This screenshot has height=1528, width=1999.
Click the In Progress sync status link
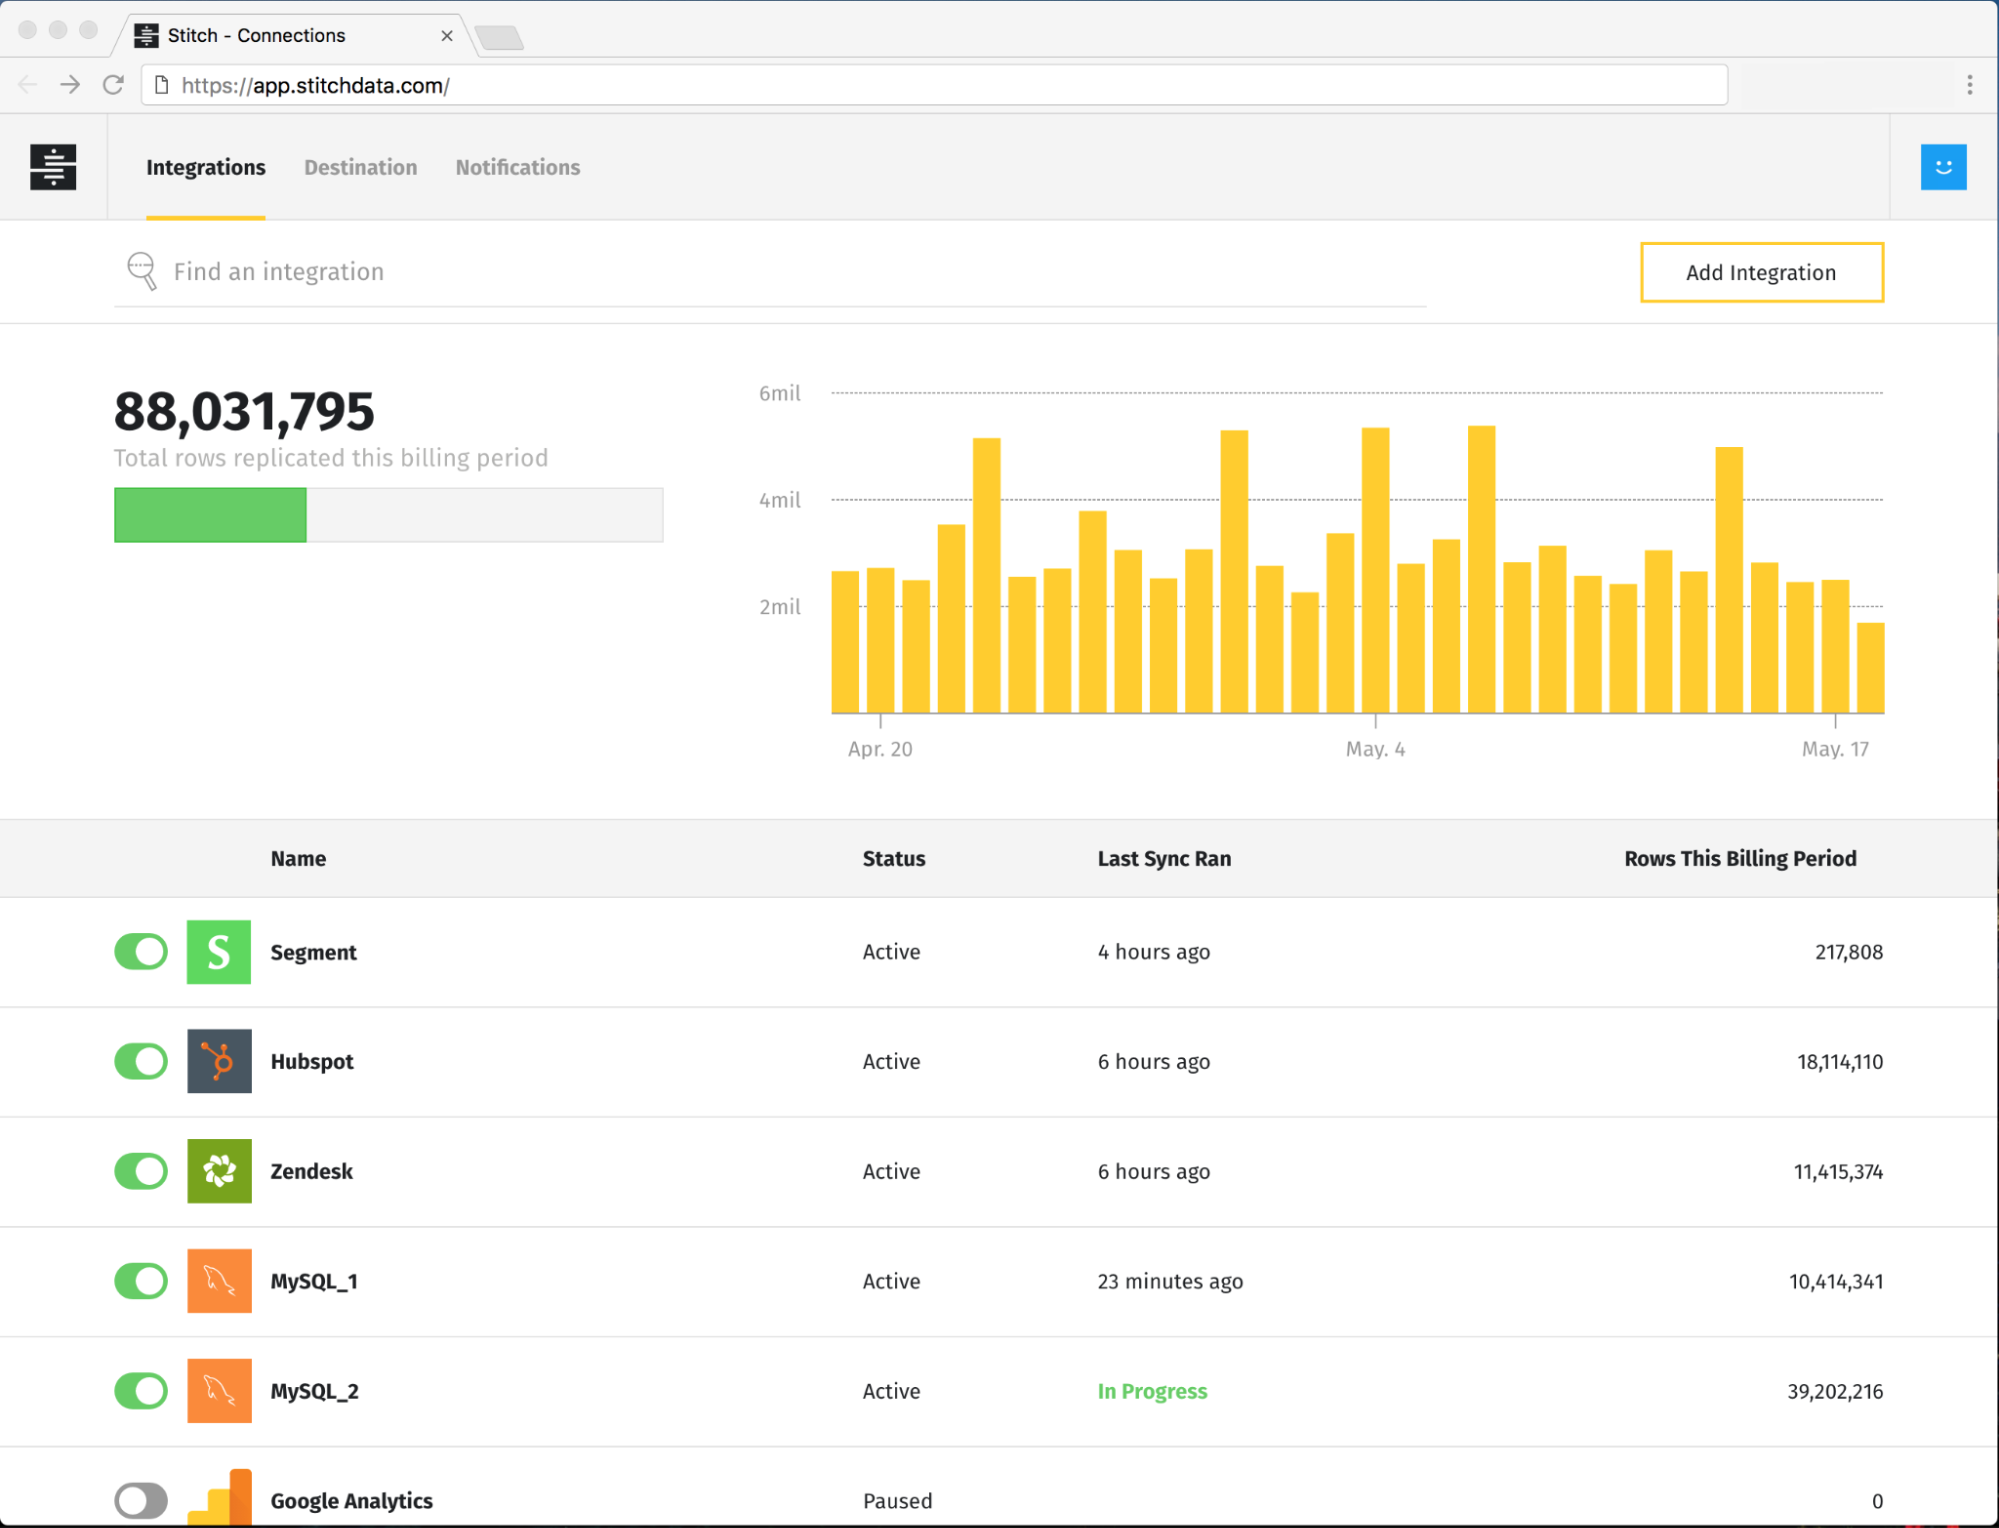tap(1151, 1390)
